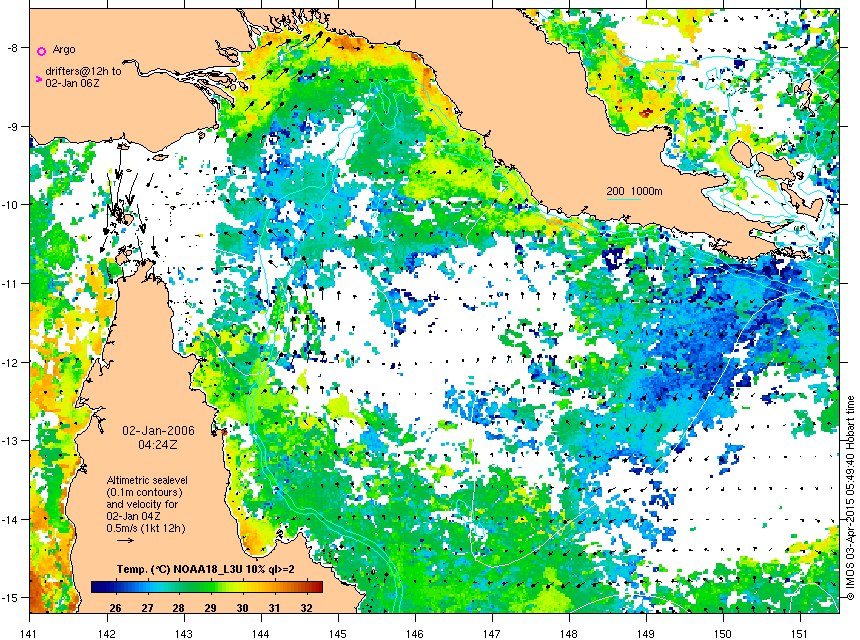Click longitude axis label 148
The width and height of the screenshot is (860, 640).
coord(569,634)
